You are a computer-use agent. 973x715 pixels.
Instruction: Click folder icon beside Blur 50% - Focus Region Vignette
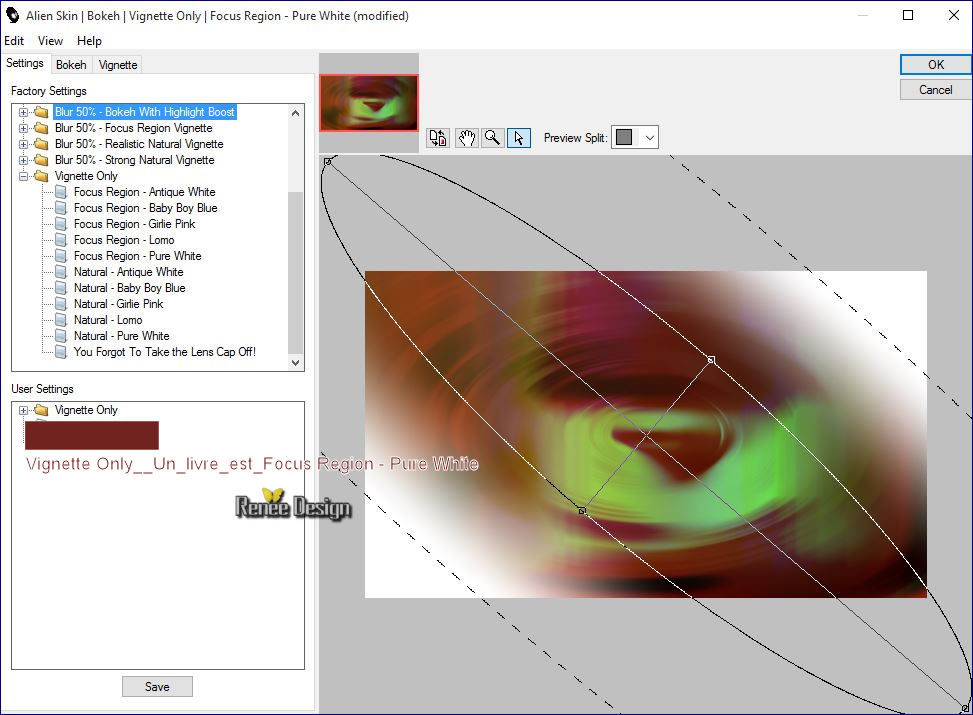(42, 128)
